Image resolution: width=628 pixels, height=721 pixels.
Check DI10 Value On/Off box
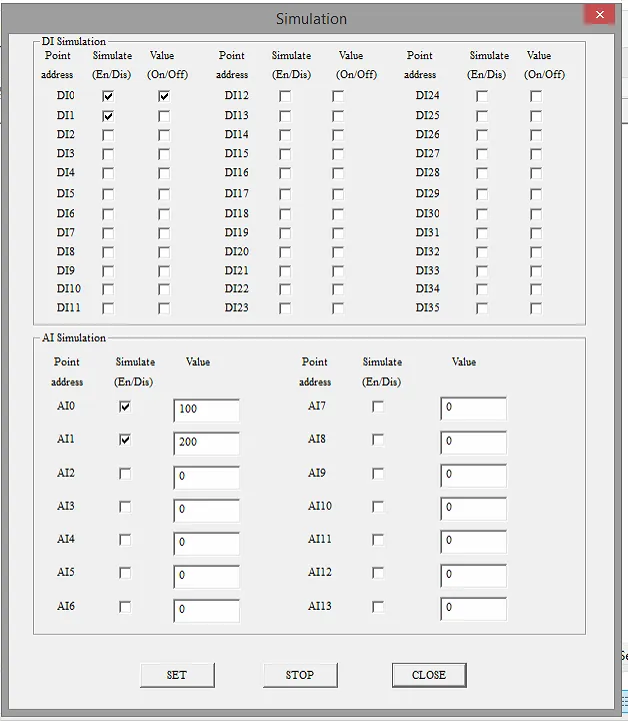(164, 289)
